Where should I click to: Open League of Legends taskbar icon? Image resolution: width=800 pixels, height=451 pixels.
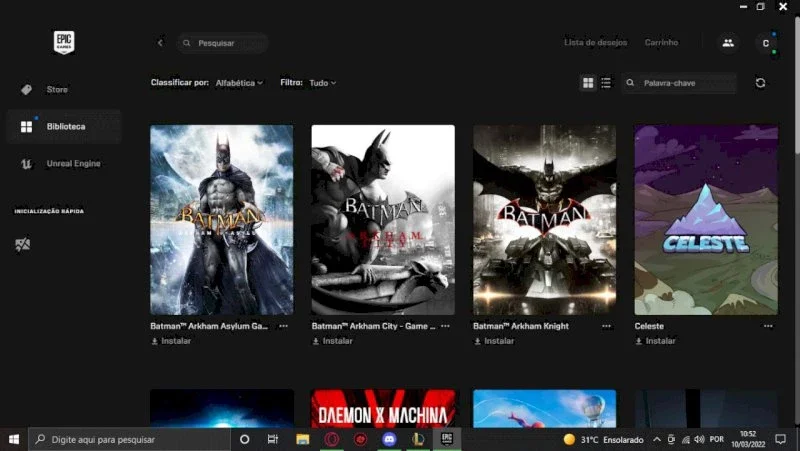pyautogui.click(x=418, y=439)
